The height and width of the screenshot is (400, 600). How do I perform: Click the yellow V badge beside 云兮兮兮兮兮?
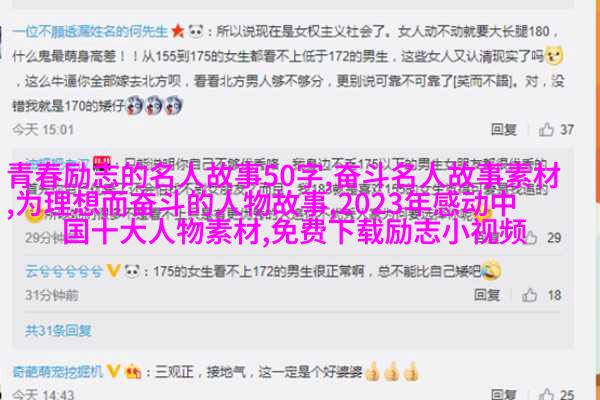tap(113, 271)
